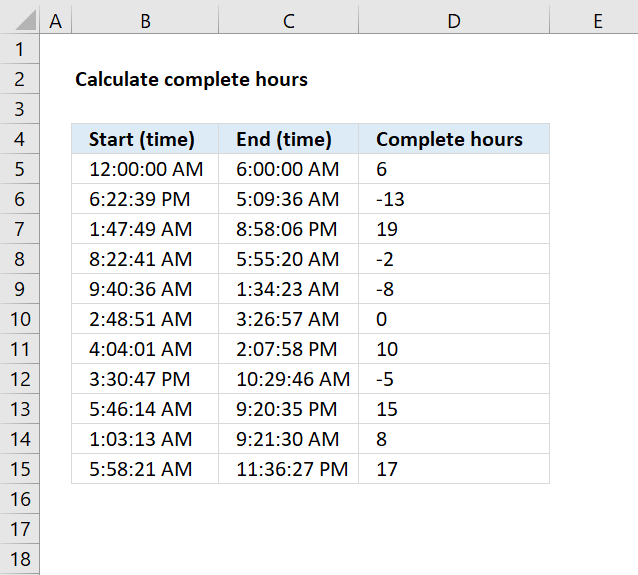Select column E header
The height and width of the screenshot is (575, 638).
594,20
